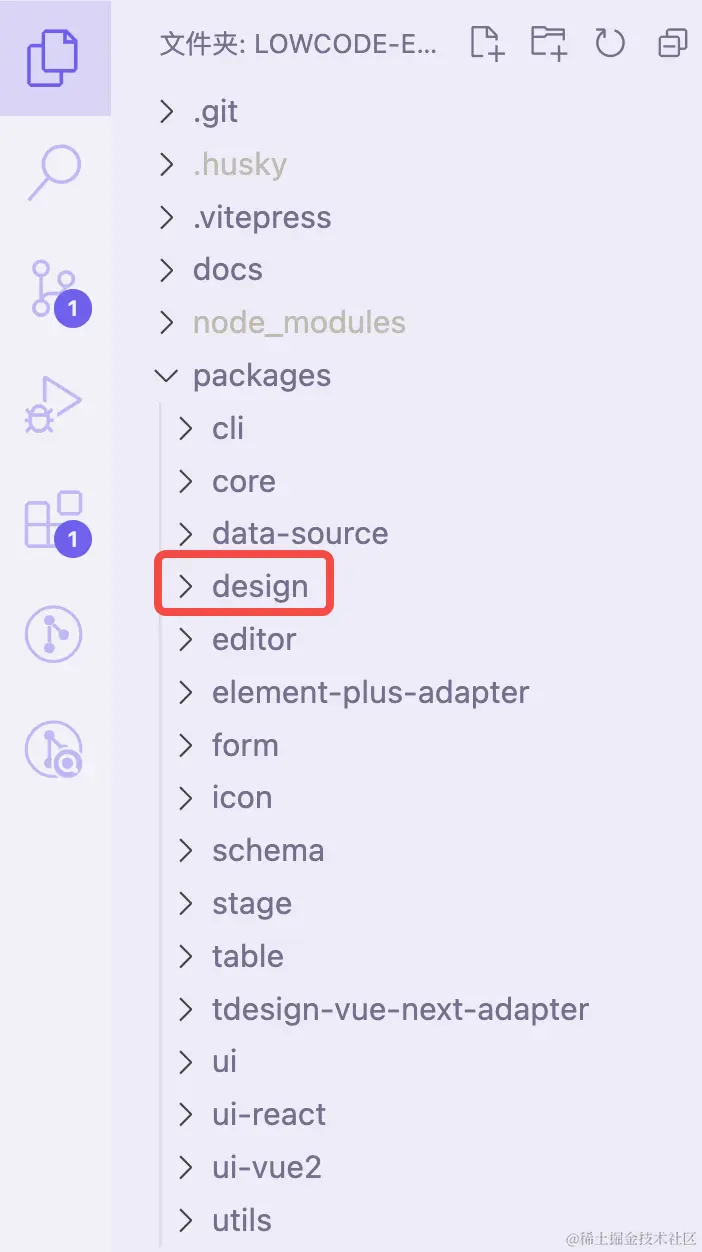
Task: Click the New Folder icon in explorer header
Action: click(548, 43)
